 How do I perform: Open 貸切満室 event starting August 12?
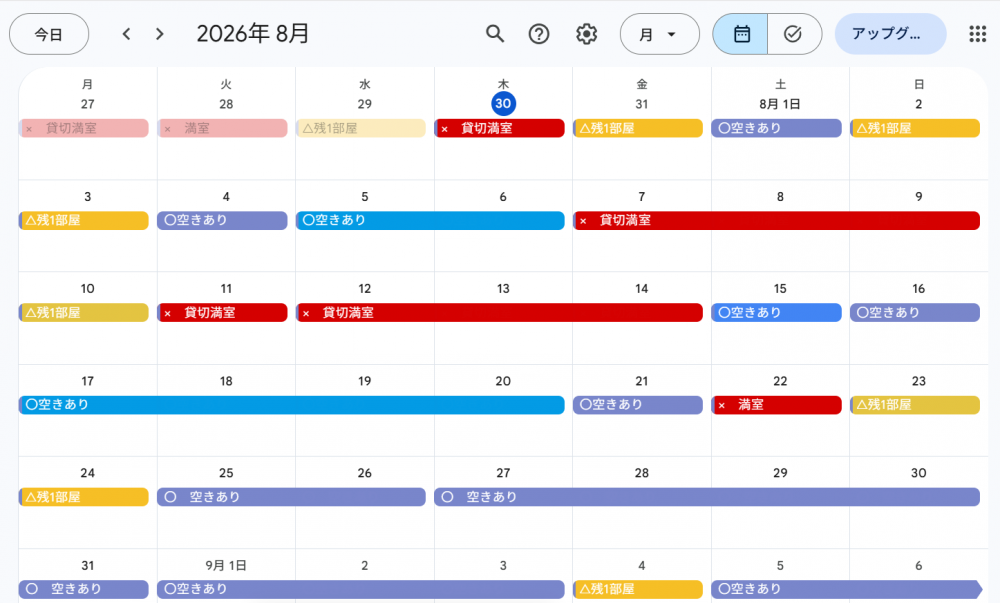(x=499, y=312)
